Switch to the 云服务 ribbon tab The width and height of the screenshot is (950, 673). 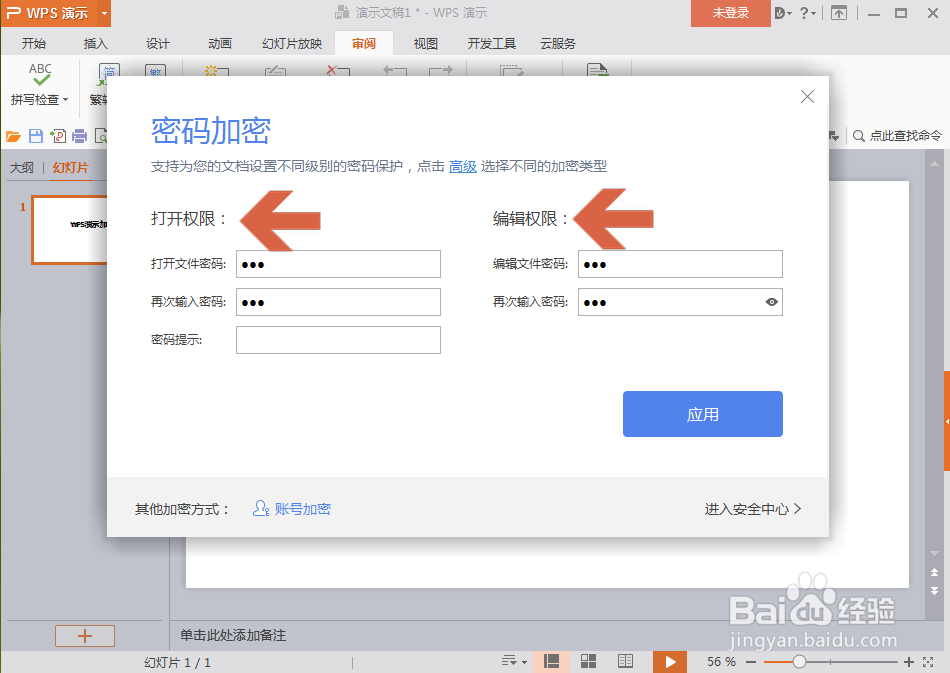click(x=557, y=43)
